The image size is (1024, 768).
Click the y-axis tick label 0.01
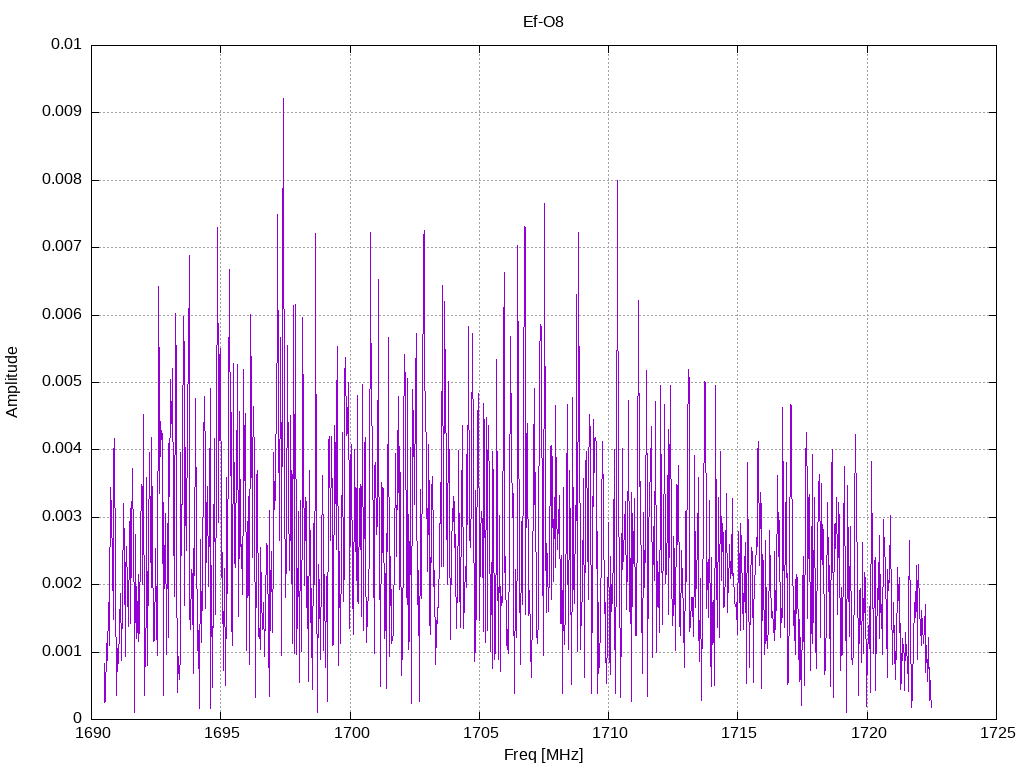click(67, 44)
